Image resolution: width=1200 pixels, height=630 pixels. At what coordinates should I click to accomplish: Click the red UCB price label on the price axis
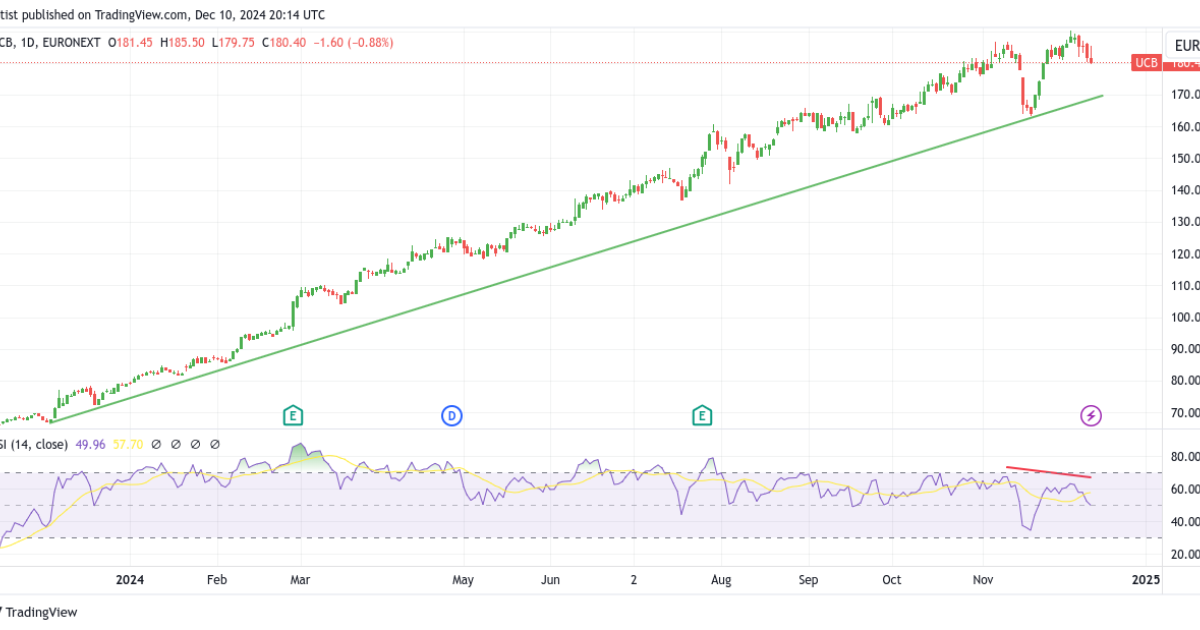coord(1146,62)
